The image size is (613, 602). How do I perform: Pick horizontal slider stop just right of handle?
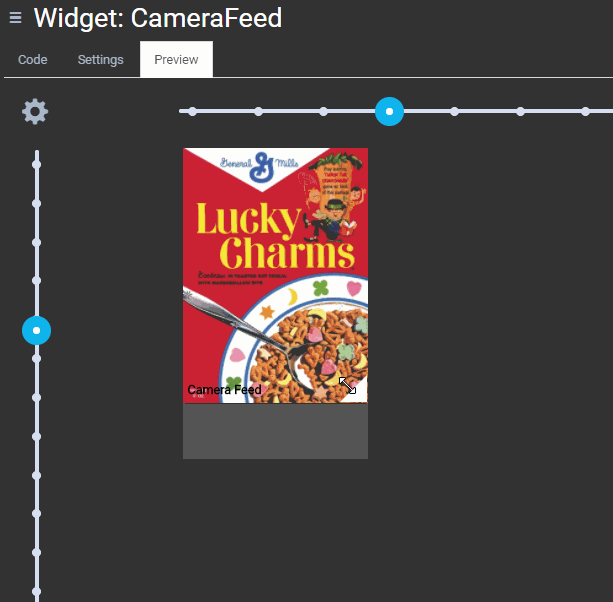454,111
